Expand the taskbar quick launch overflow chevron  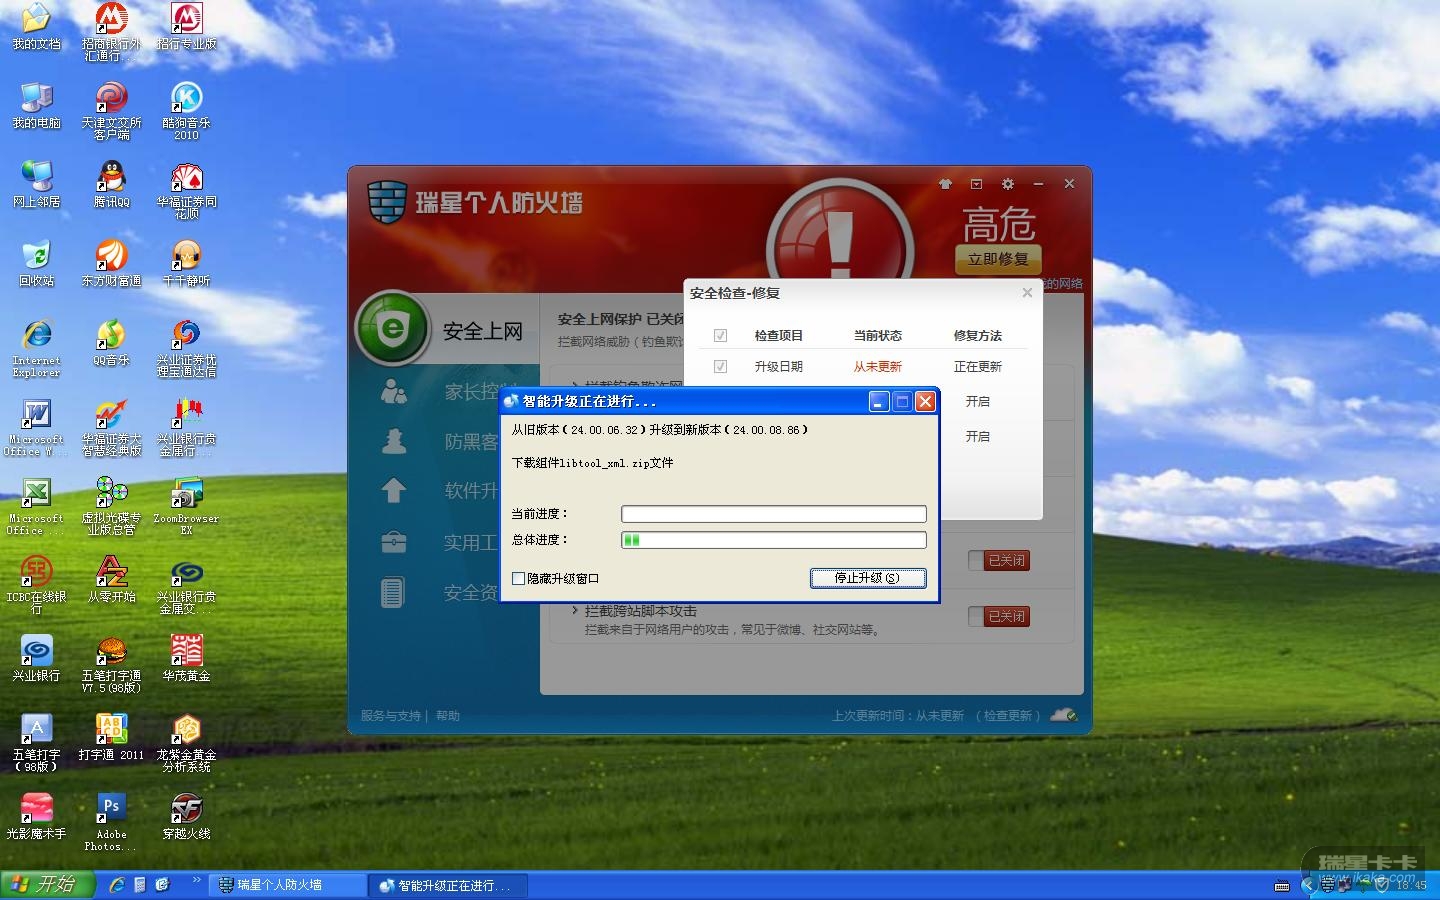[196, 881]
